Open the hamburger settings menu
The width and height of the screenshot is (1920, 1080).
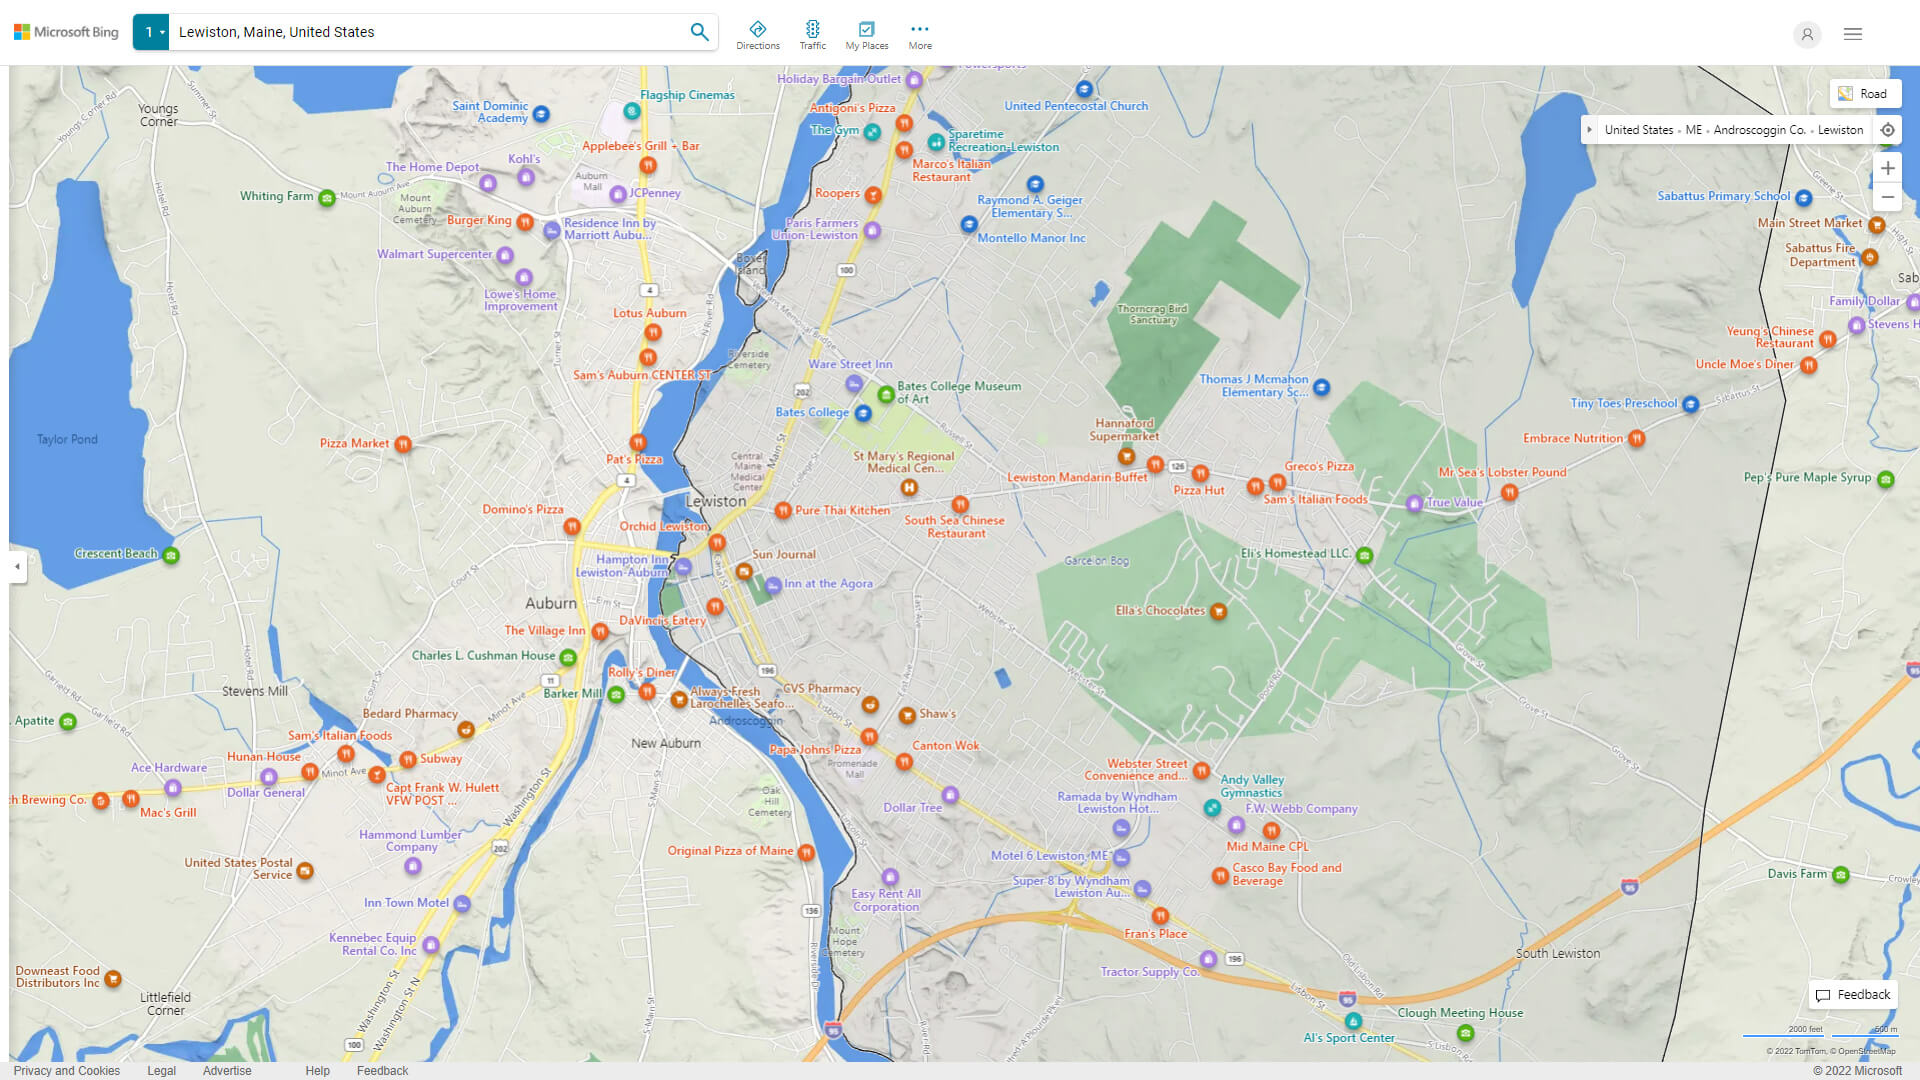(1853, 34)
